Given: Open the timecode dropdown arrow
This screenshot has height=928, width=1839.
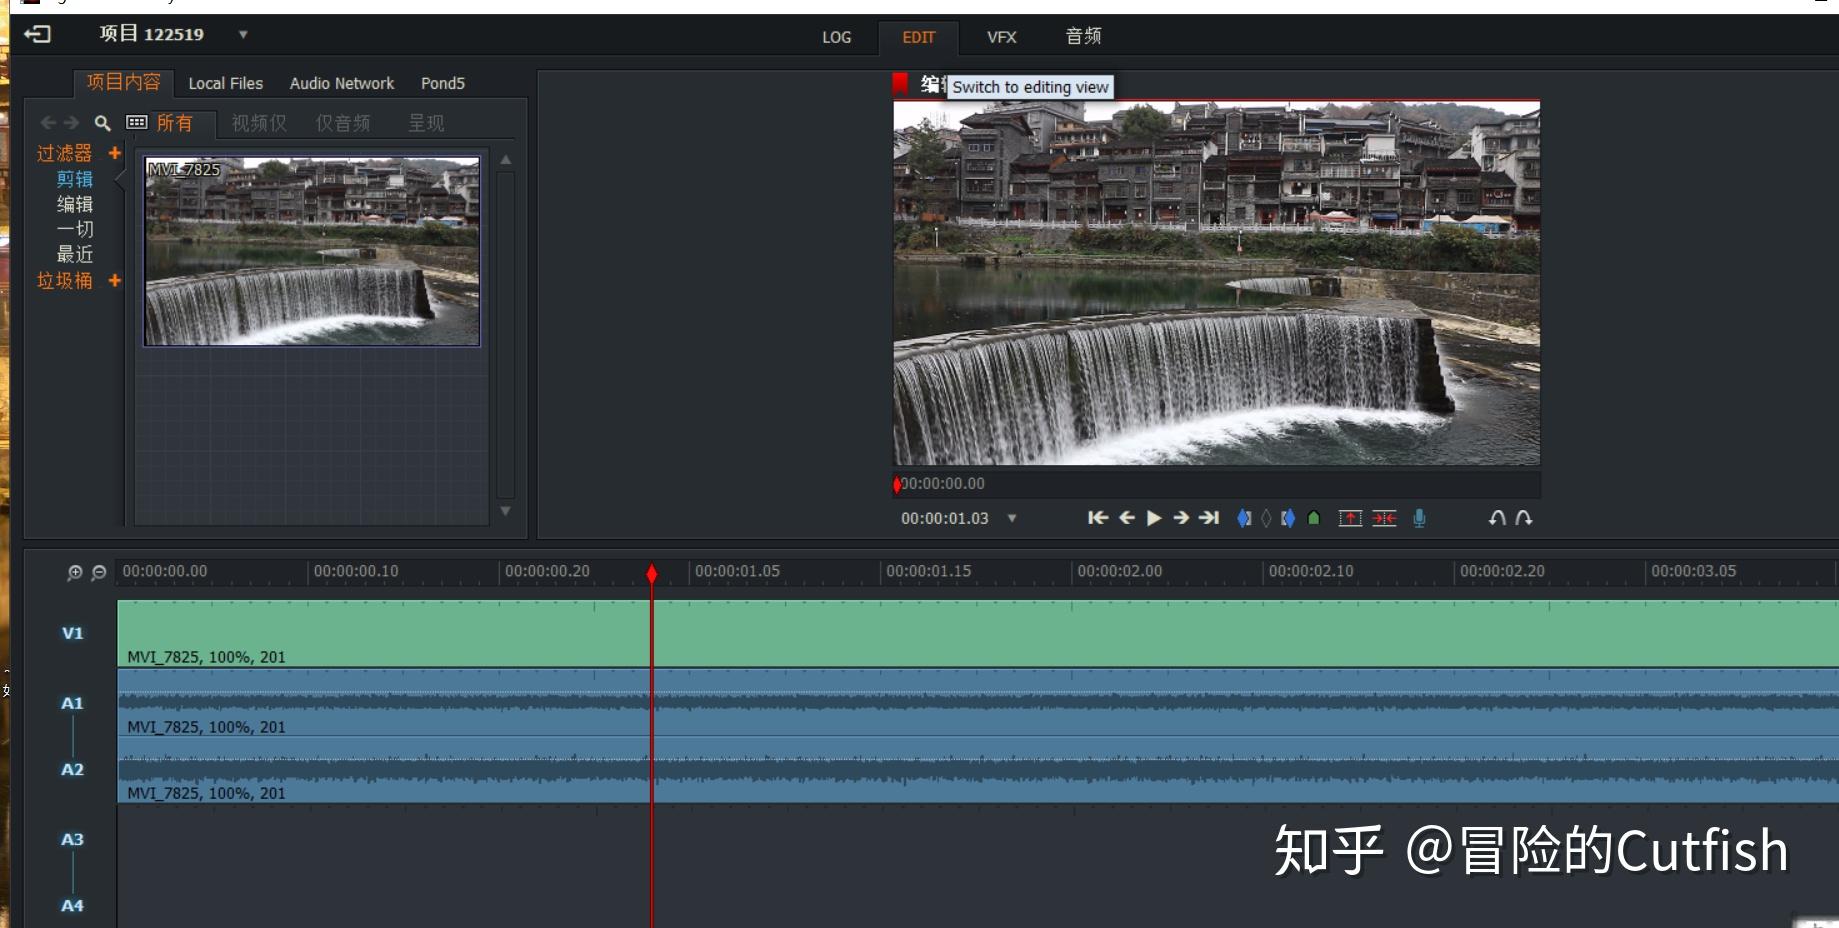Looking at the screenshot, I should [1012, 518].
